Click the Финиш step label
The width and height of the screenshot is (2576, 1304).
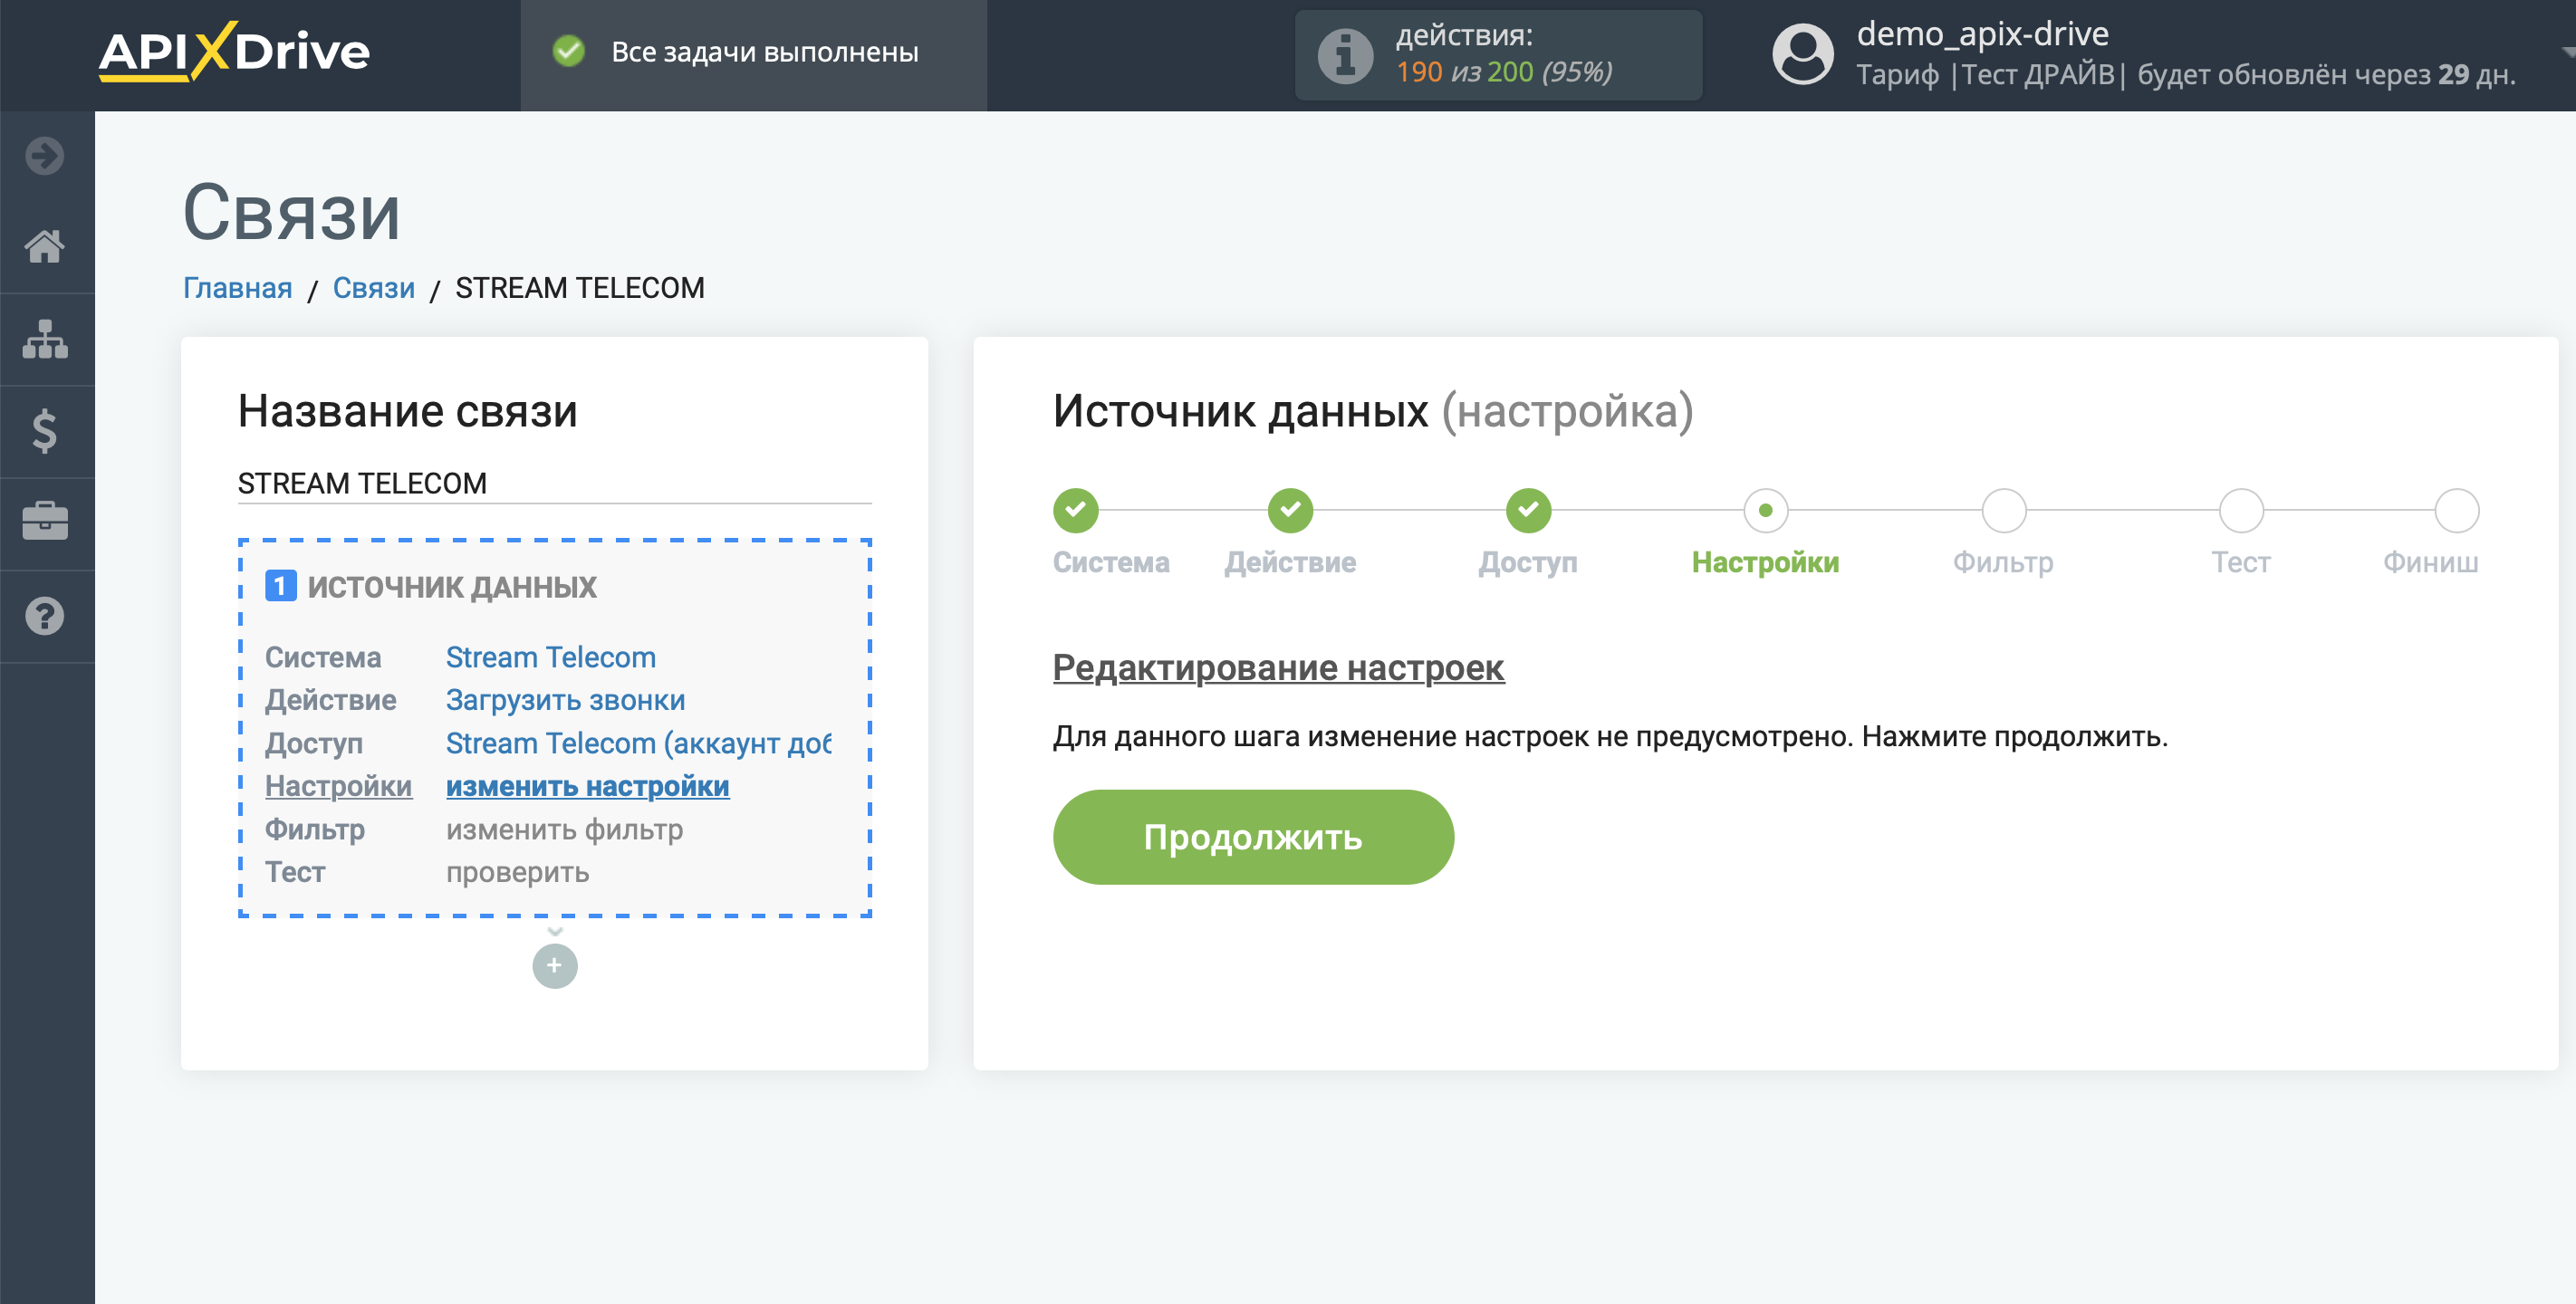(x=2430, y=562)
